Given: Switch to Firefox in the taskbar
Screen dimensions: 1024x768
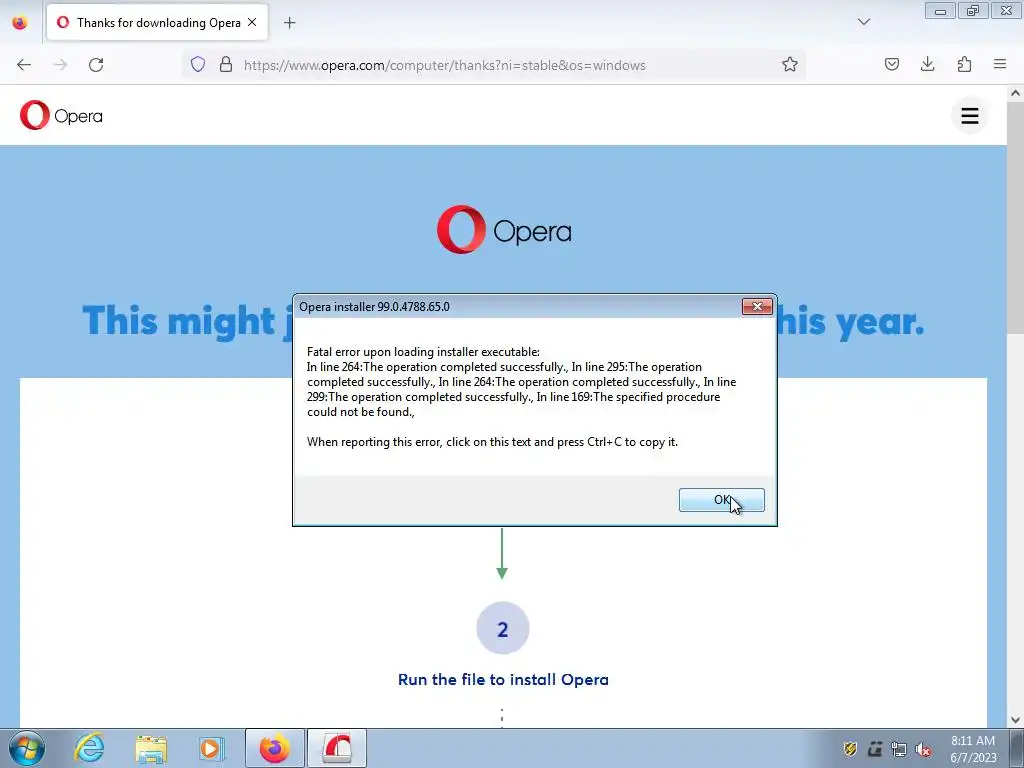Looking at the screenshot, I should point(274,748).
